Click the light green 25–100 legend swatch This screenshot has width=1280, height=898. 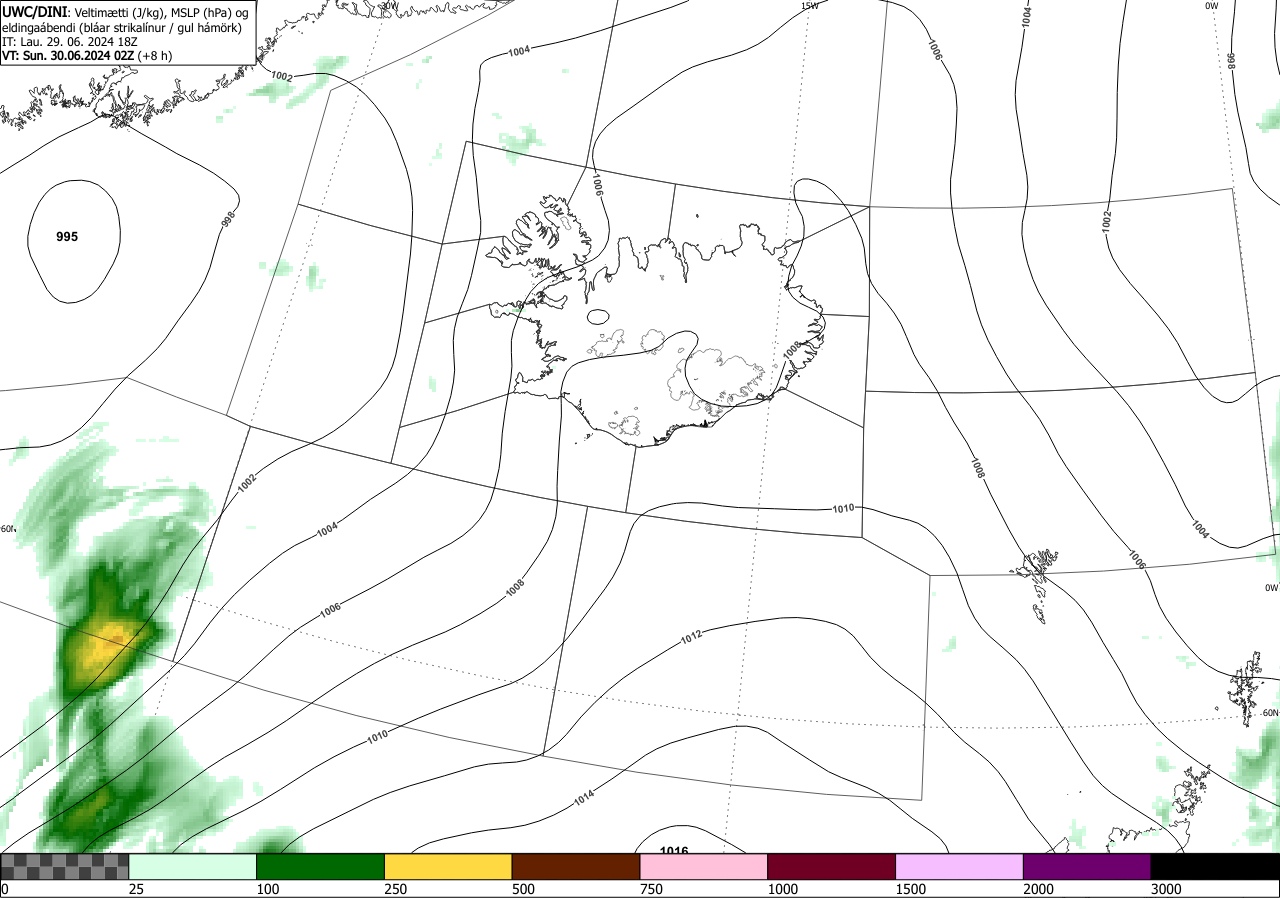193,866
